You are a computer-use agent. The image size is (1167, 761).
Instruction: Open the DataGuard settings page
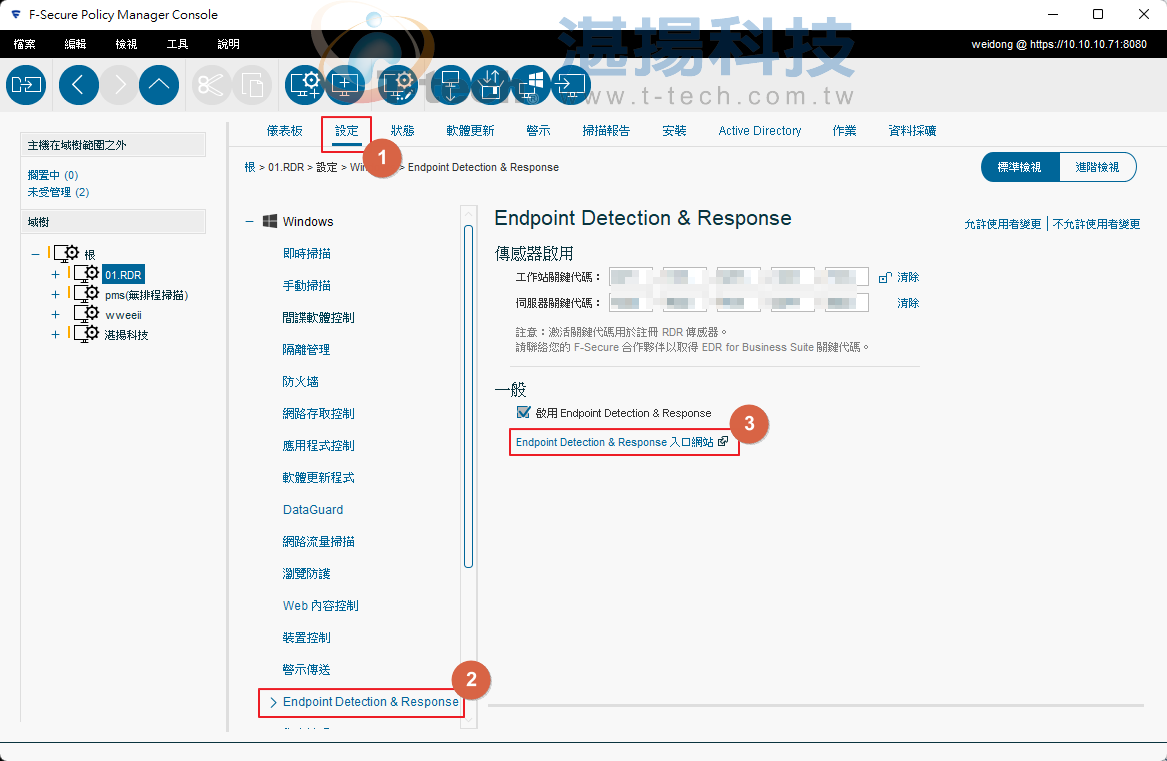(313, 510)
